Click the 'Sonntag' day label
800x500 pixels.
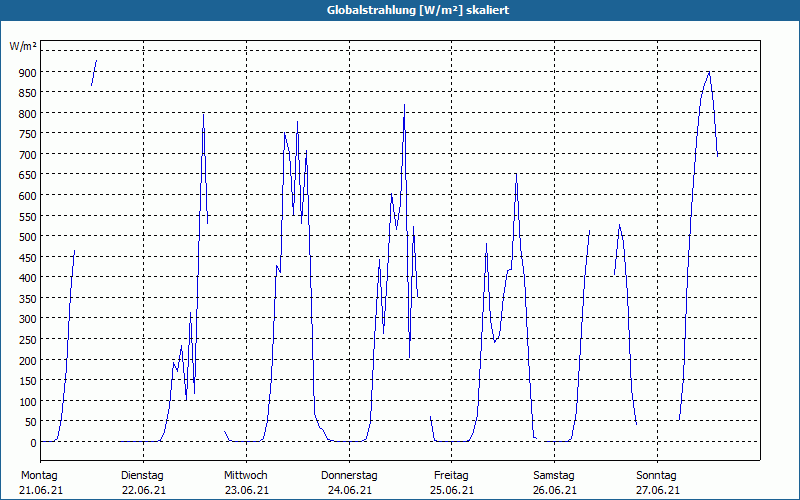[x=657, y=476]
